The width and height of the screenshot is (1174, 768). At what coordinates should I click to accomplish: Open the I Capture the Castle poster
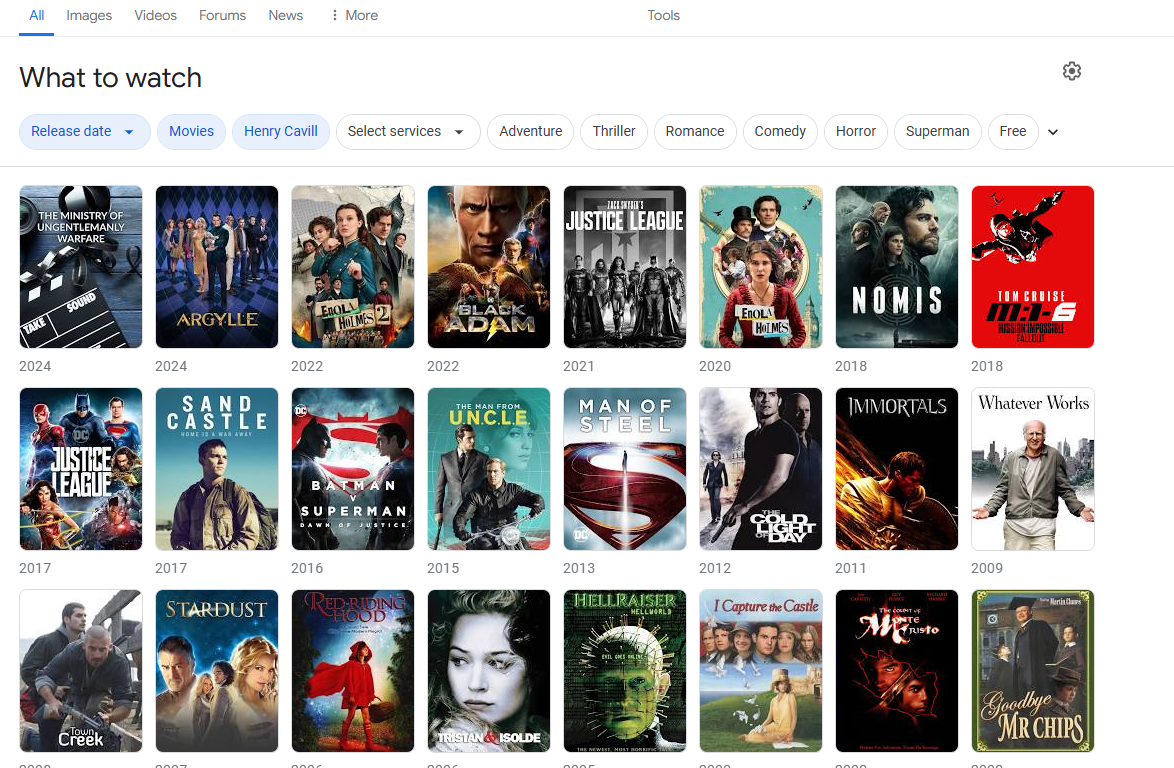[x=761, y=671]
